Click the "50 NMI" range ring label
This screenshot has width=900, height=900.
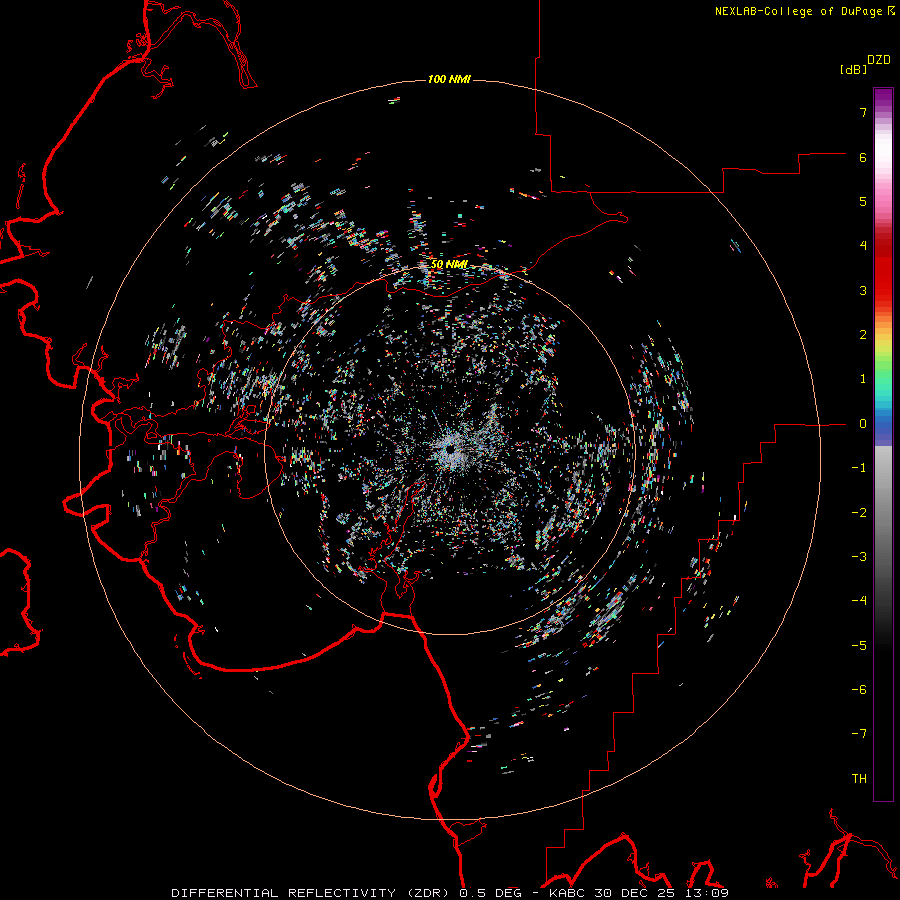(449, 265)
